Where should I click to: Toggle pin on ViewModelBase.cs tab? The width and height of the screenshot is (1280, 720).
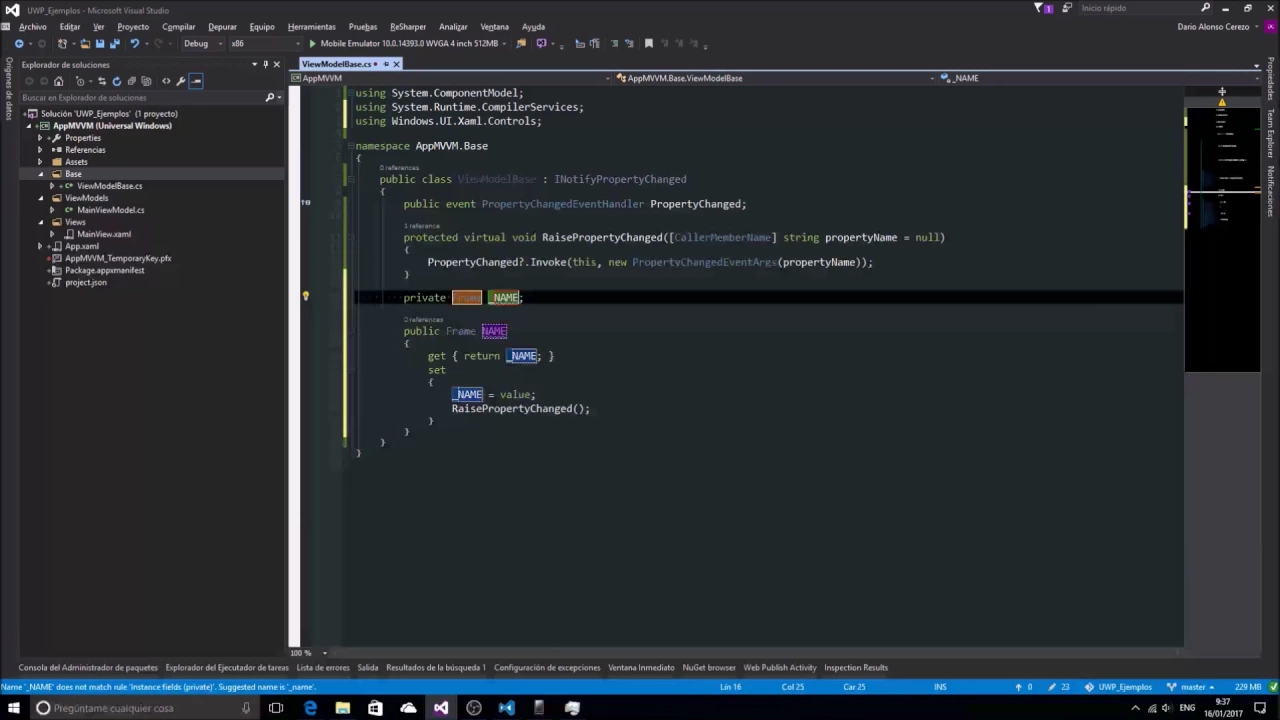point(385,64)
